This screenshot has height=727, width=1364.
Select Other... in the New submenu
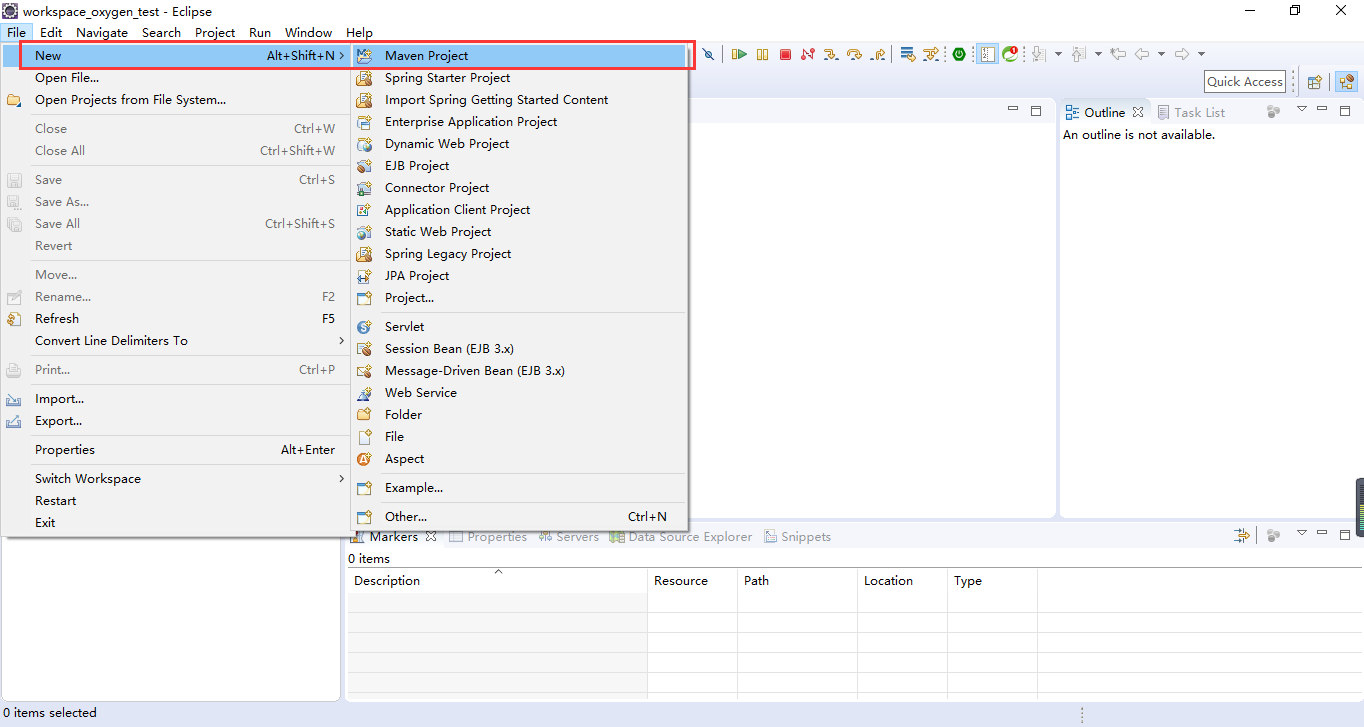pos(519,516)
